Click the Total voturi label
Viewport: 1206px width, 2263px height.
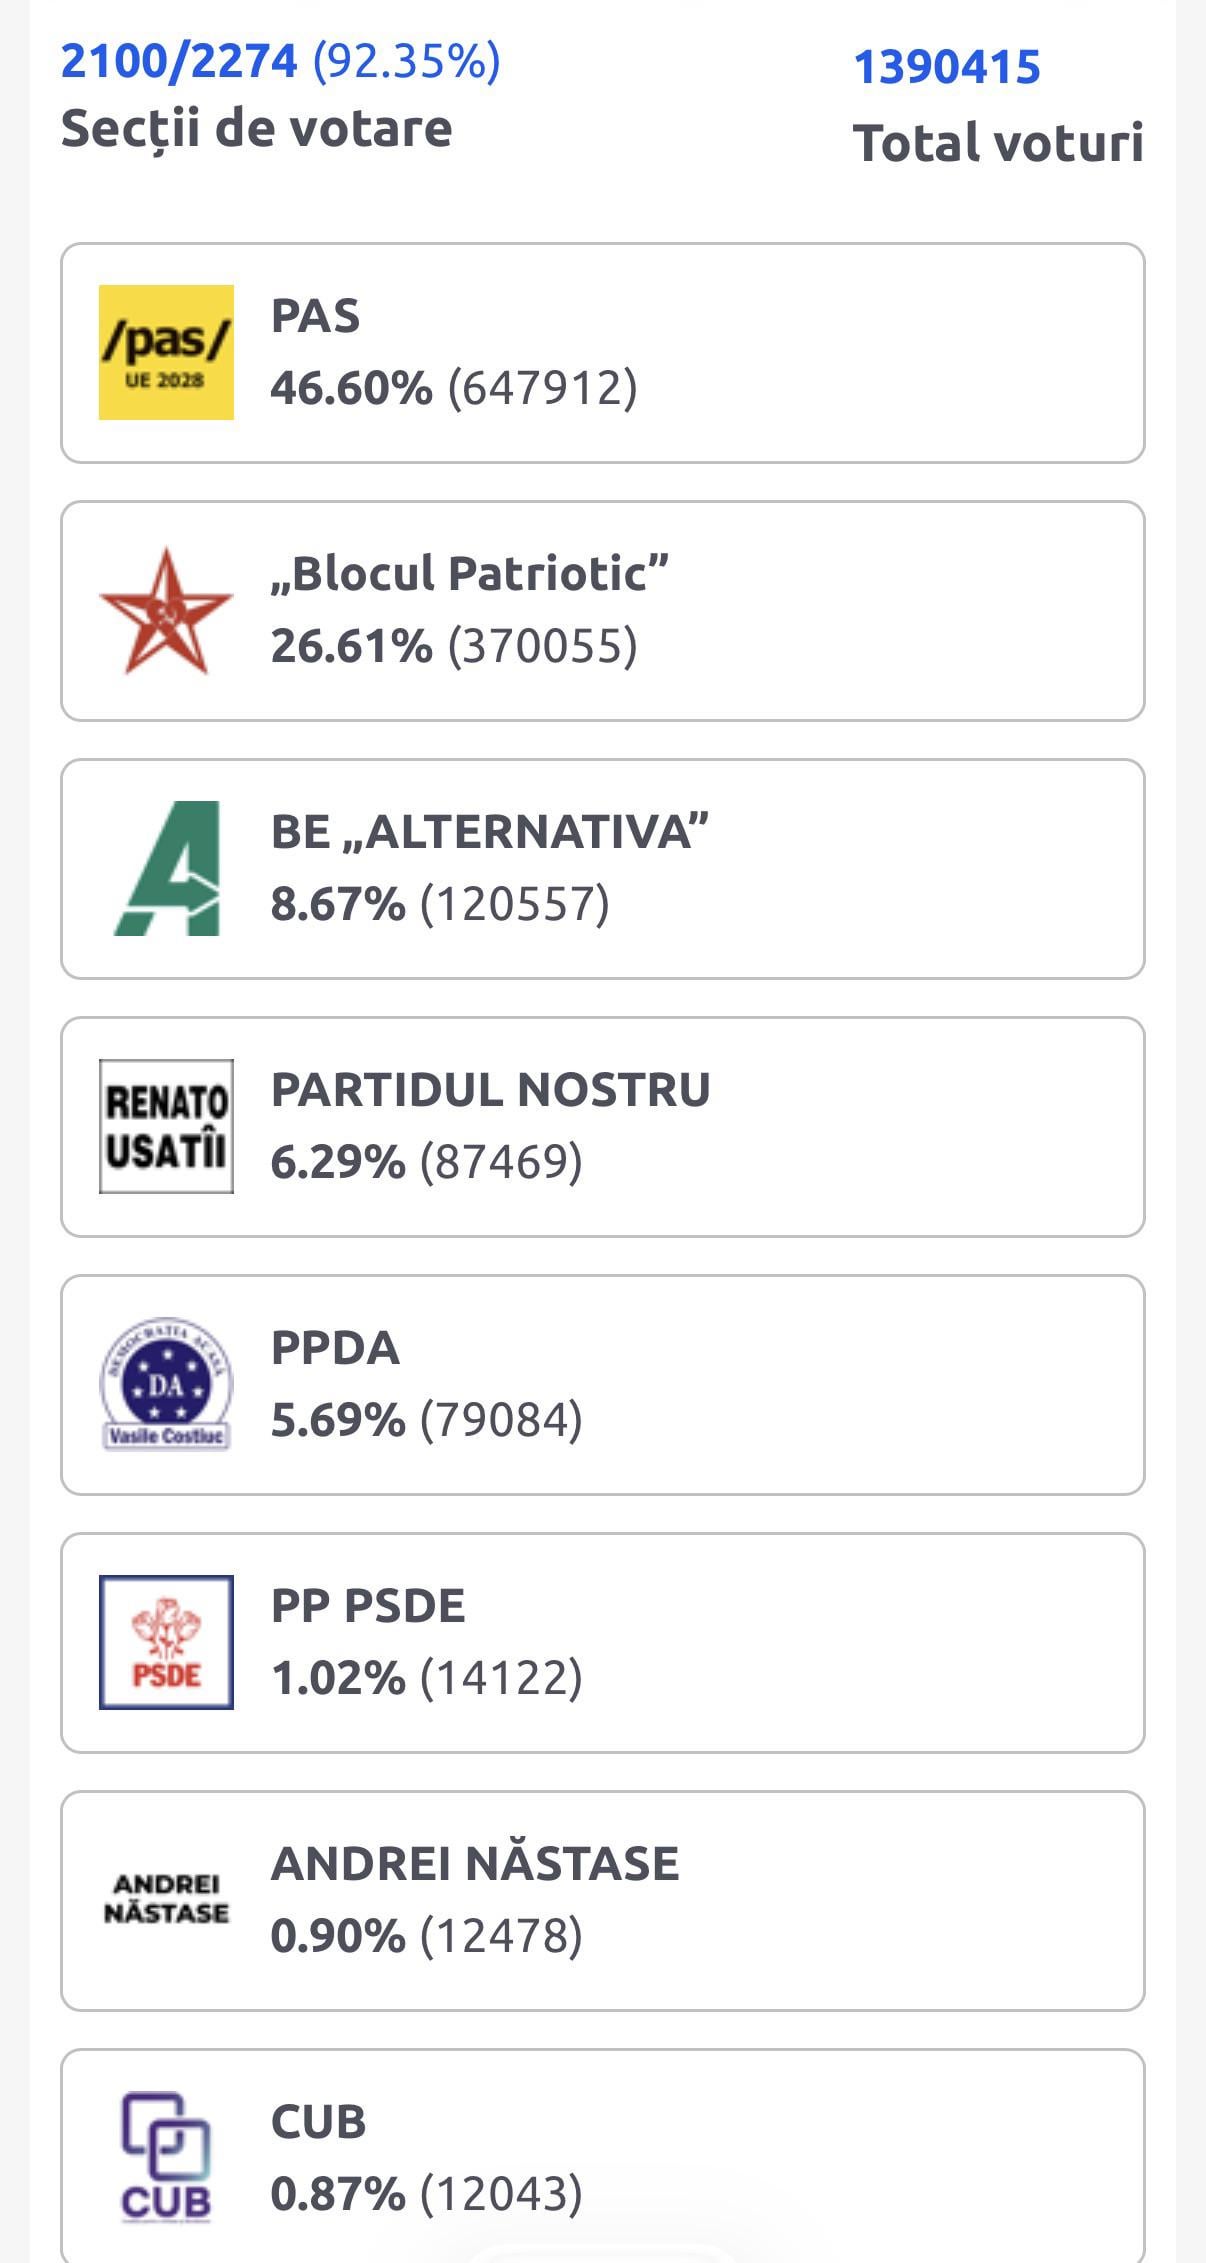tap(998, 142)
